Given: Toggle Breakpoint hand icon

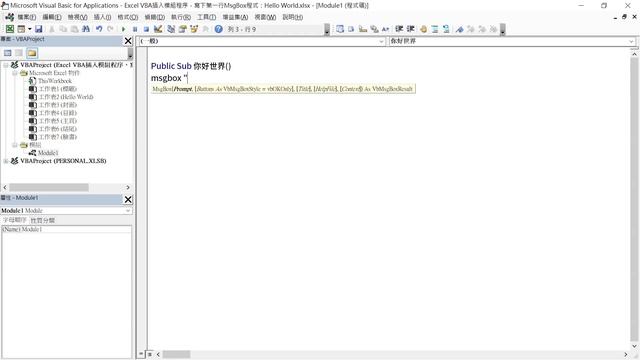Looking at the screenshot, I should point(423,29).
